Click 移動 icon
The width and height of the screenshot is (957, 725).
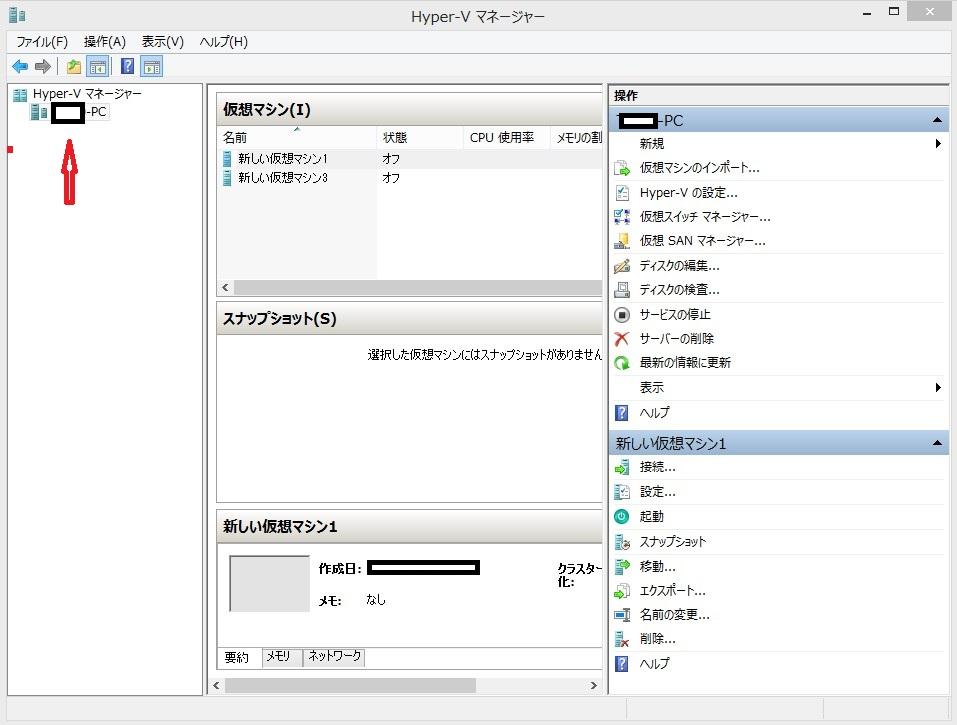coord(621,566)
